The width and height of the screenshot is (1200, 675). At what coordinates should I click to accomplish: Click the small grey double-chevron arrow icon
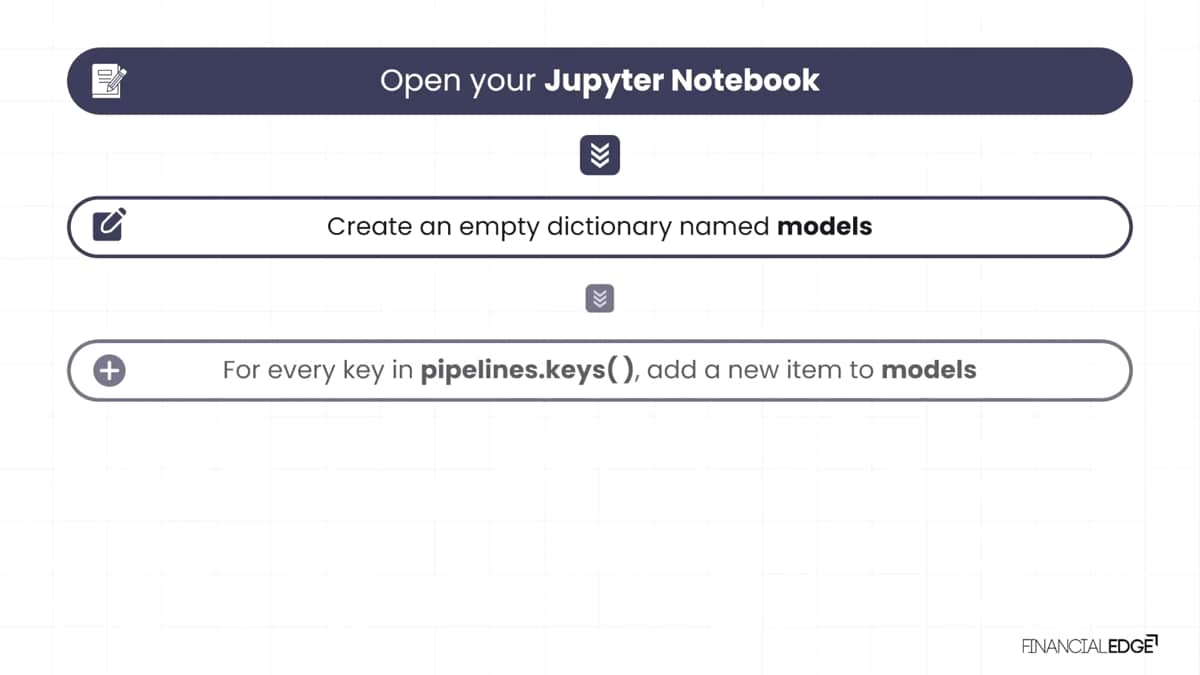600,298
